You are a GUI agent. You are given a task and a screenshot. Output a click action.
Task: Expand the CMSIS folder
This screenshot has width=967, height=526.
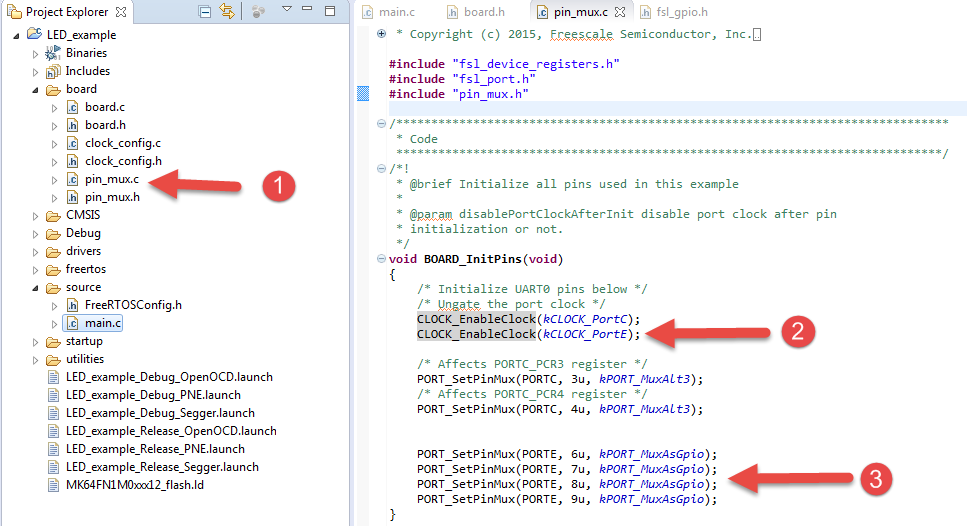(35, 216)
